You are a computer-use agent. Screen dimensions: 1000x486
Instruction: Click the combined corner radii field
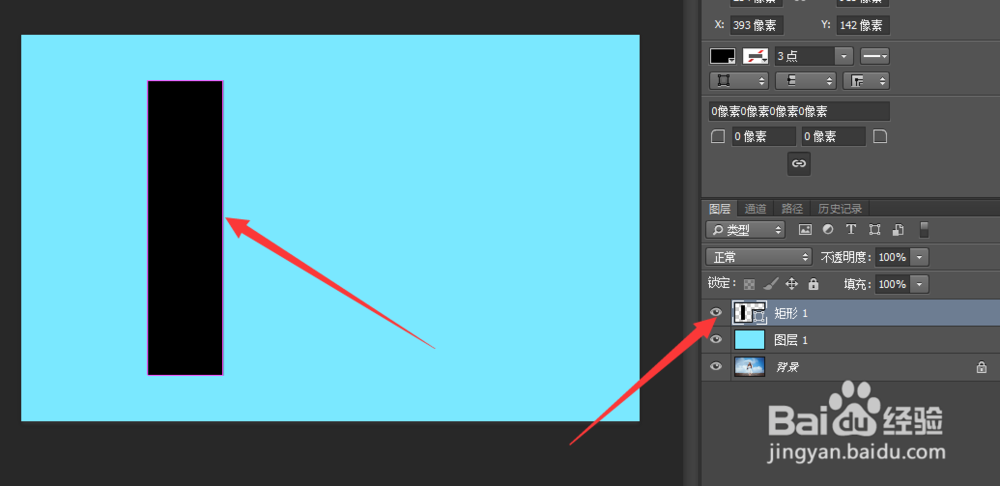[x=800, y=112]
